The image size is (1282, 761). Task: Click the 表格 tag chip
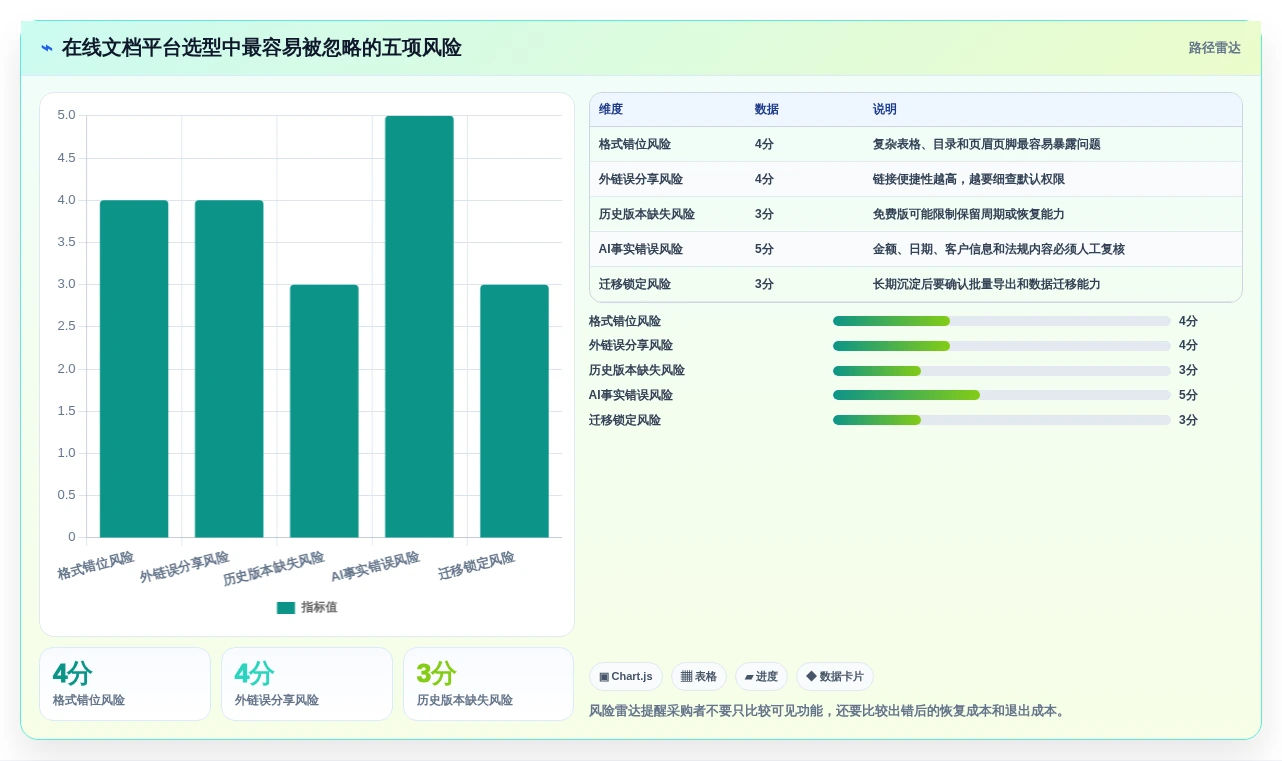[699, 677]
